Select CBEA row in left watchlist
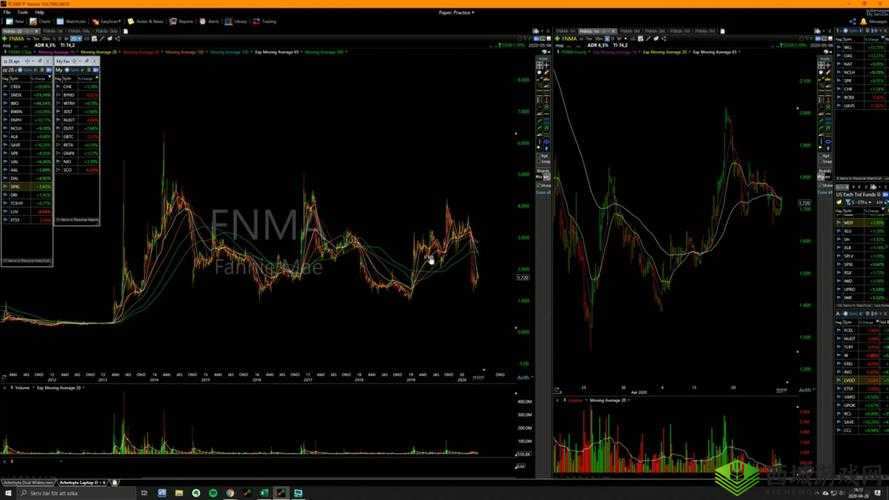Screen dimensions: 889x500 [x=17, y=87]
